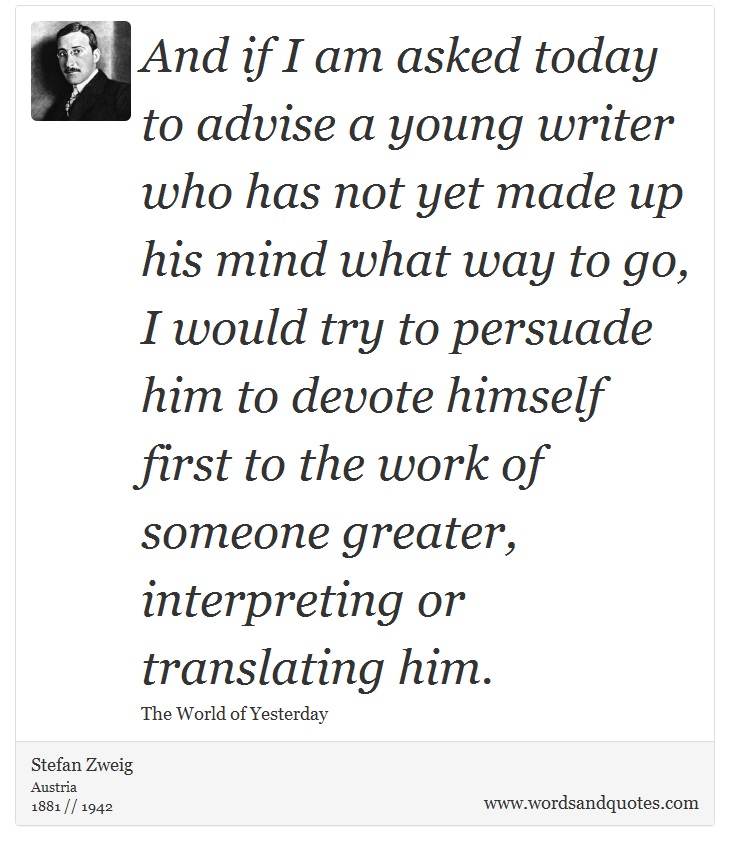Click the Stefan Zweig portrait thumbnail
This screenshot has height=851, width=730.
[x=81, y=71]
